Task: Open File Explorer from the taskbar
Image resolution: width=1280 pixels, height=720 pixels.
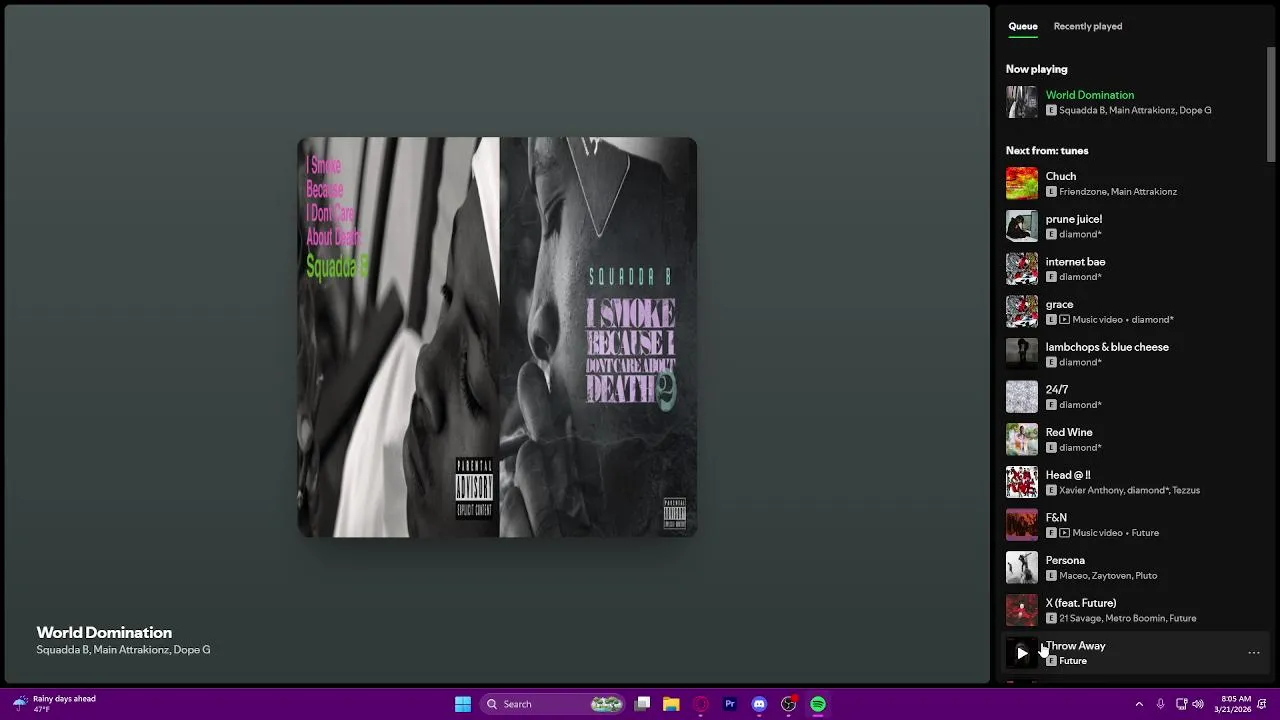Action: 671,704
